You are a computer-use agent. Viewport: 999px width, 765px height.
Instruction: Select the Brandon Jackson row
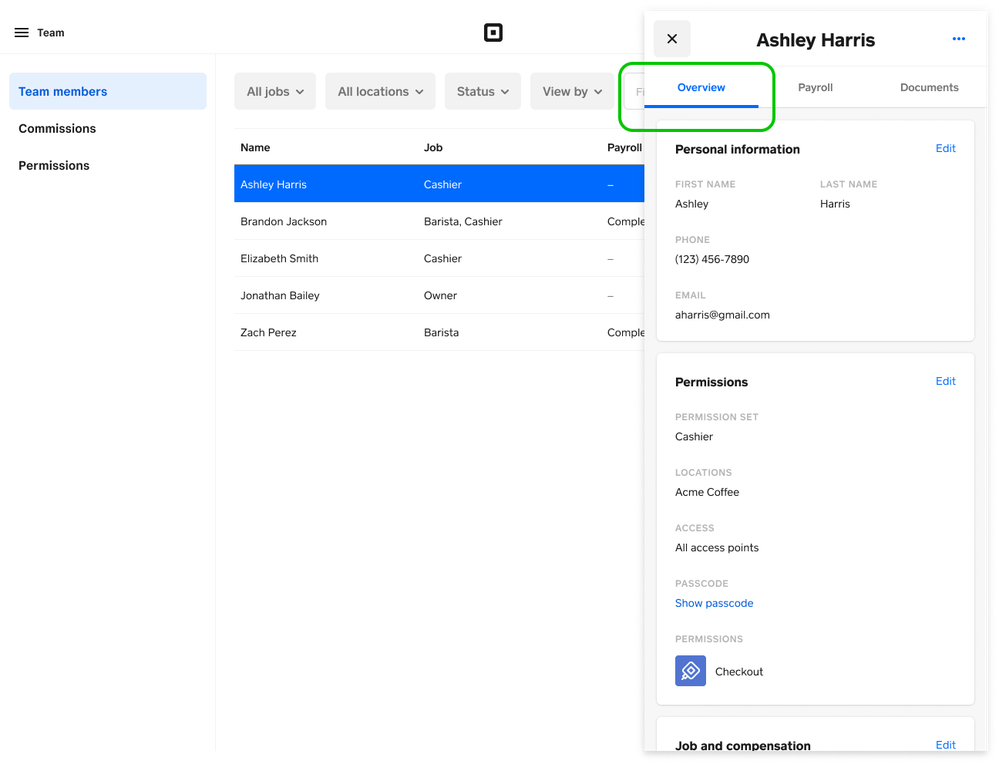284,222
